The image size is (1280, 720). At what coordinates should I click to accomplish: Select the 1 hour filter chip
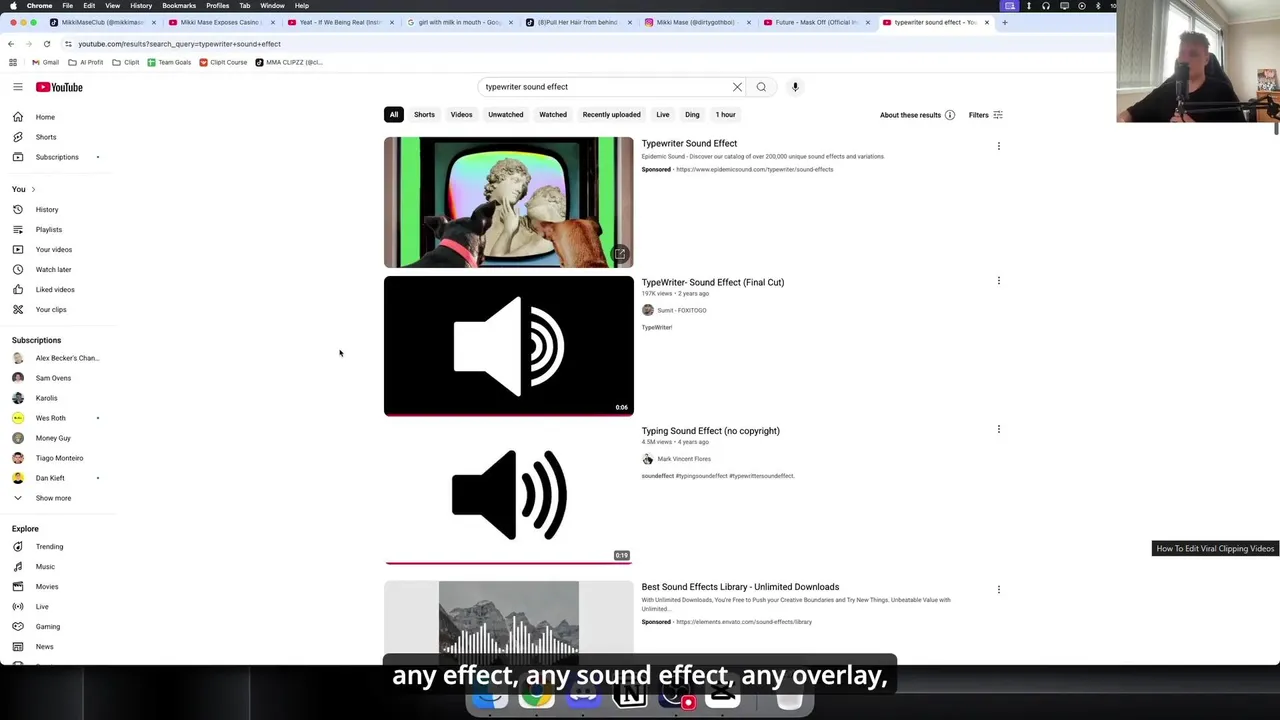tap(725, 115)
